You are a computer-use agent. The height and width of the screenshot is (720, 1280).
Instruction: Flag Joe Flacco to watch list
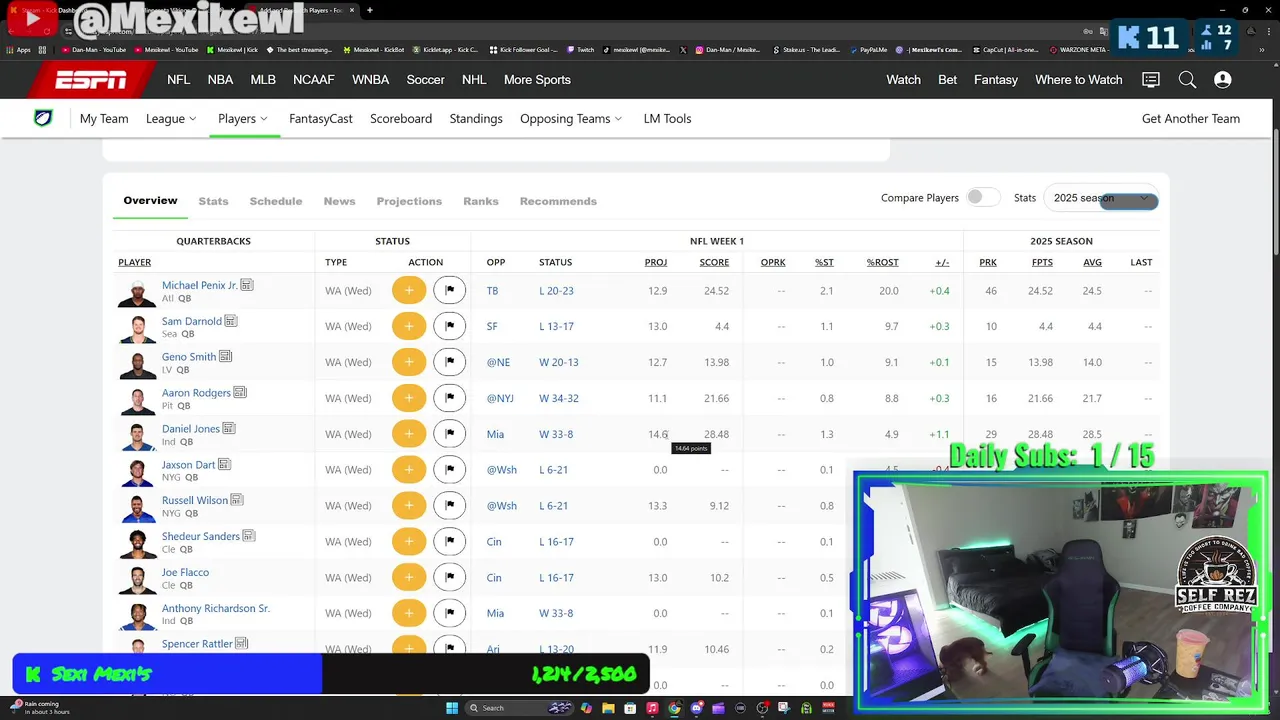(450, 578)
